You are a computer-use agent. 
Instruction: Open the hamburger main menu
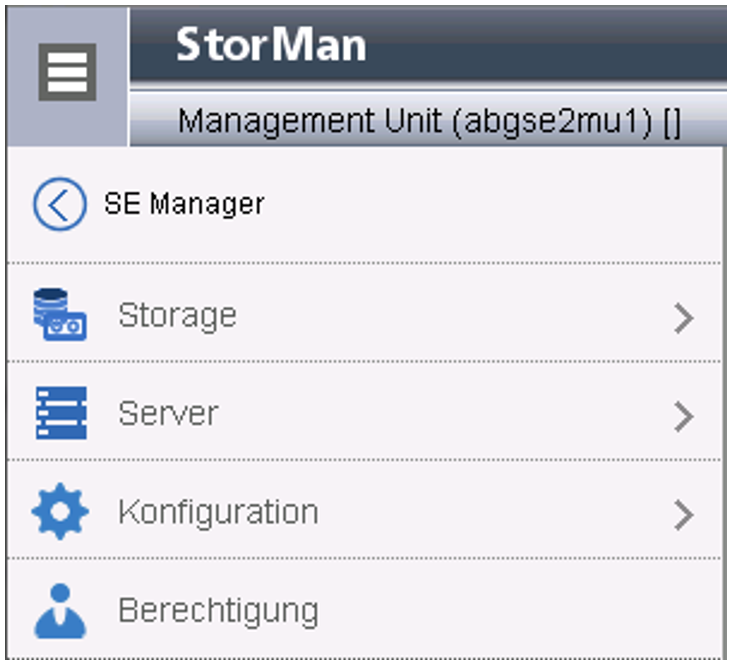[67, 72]
